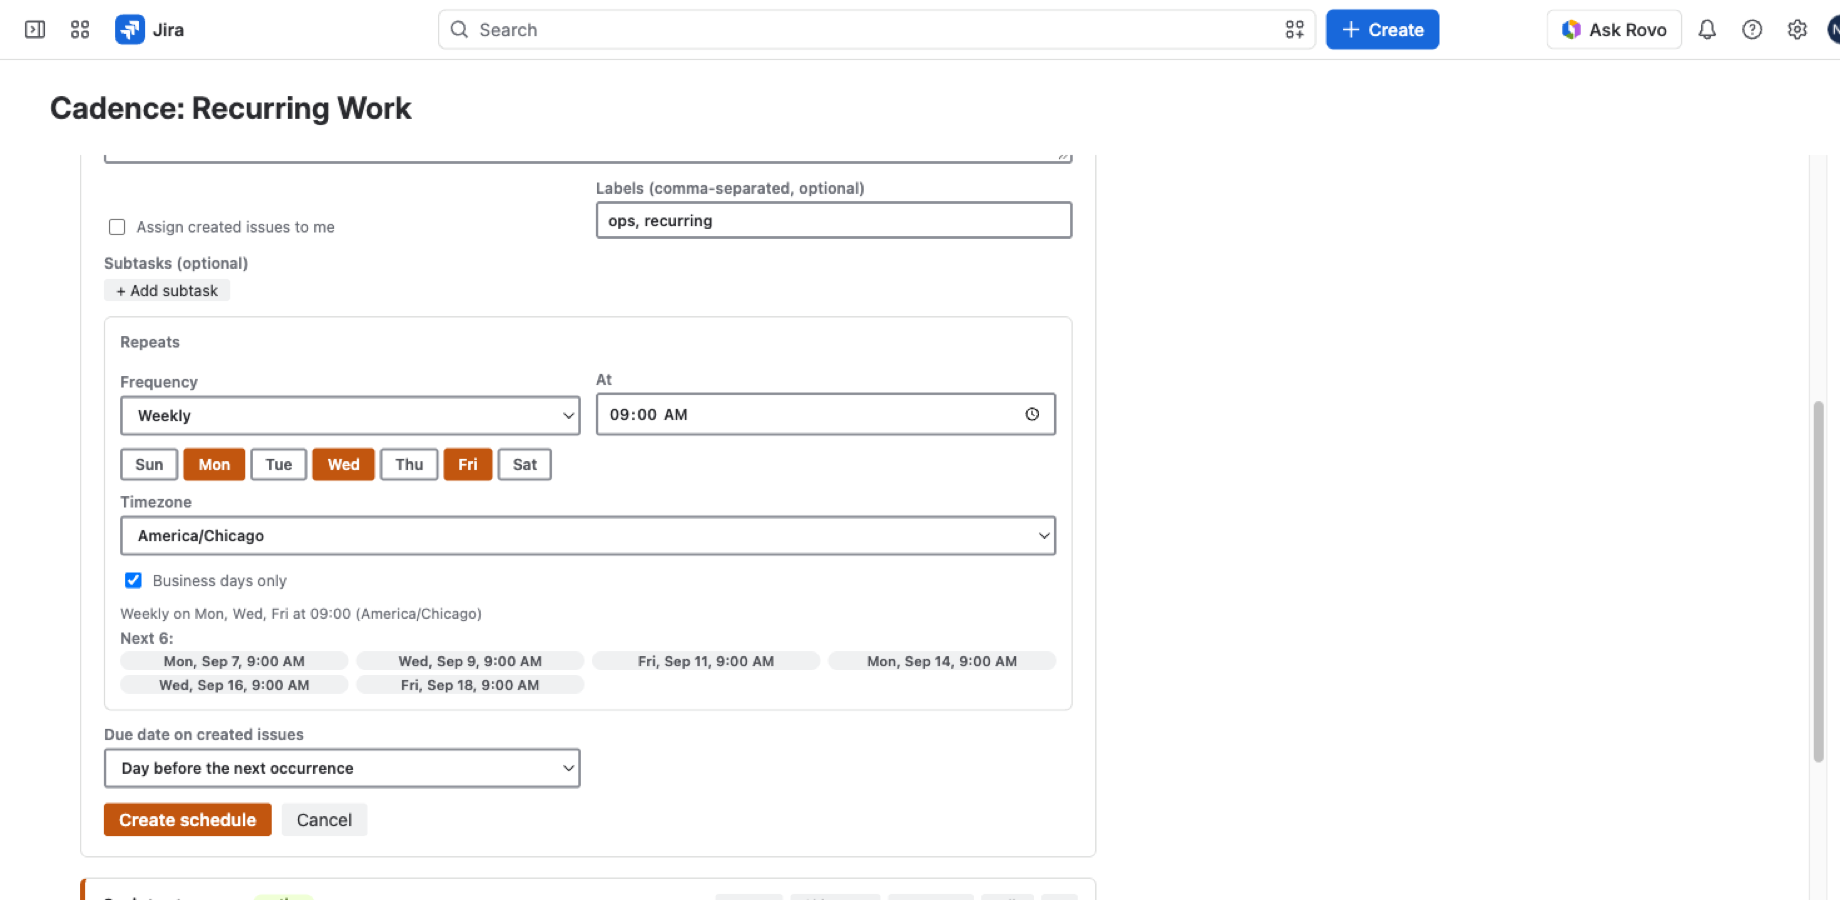Click the Fri, Sep 18, 9:00 AM chip
The width and height of the screenshot is (1840, 900).
point(470,685)
